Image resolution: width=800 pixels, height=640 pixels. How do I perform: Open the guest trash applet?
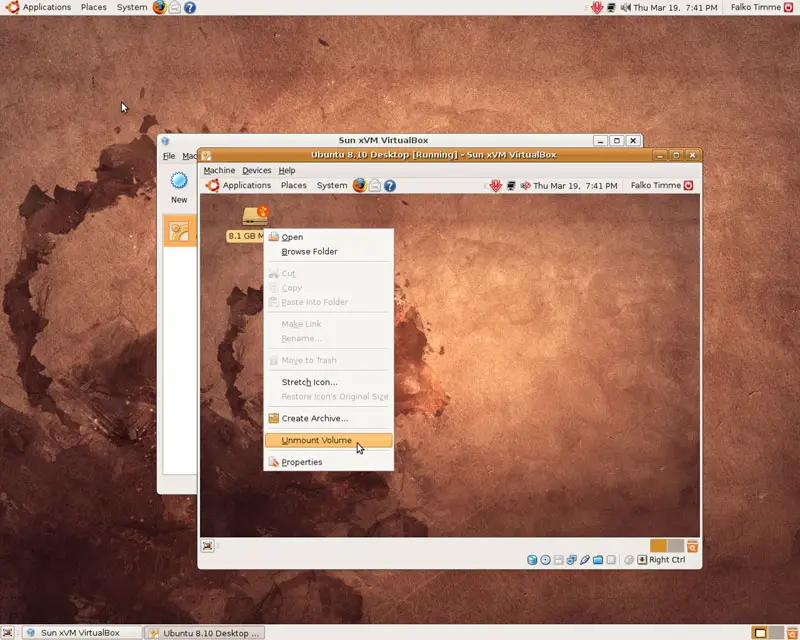coord(692,547)
